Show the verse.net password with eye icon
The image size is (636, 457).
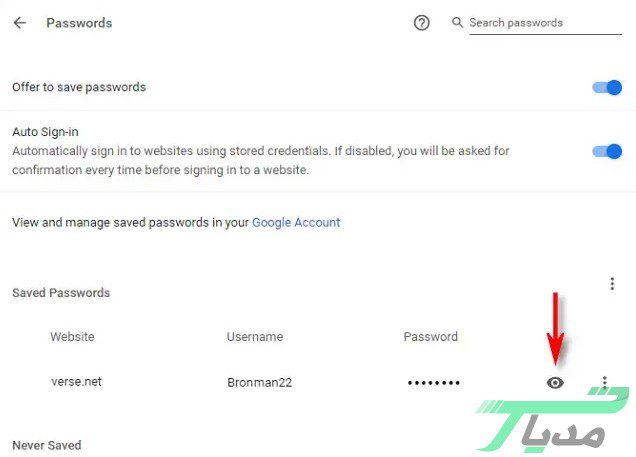tap(555, 382)
